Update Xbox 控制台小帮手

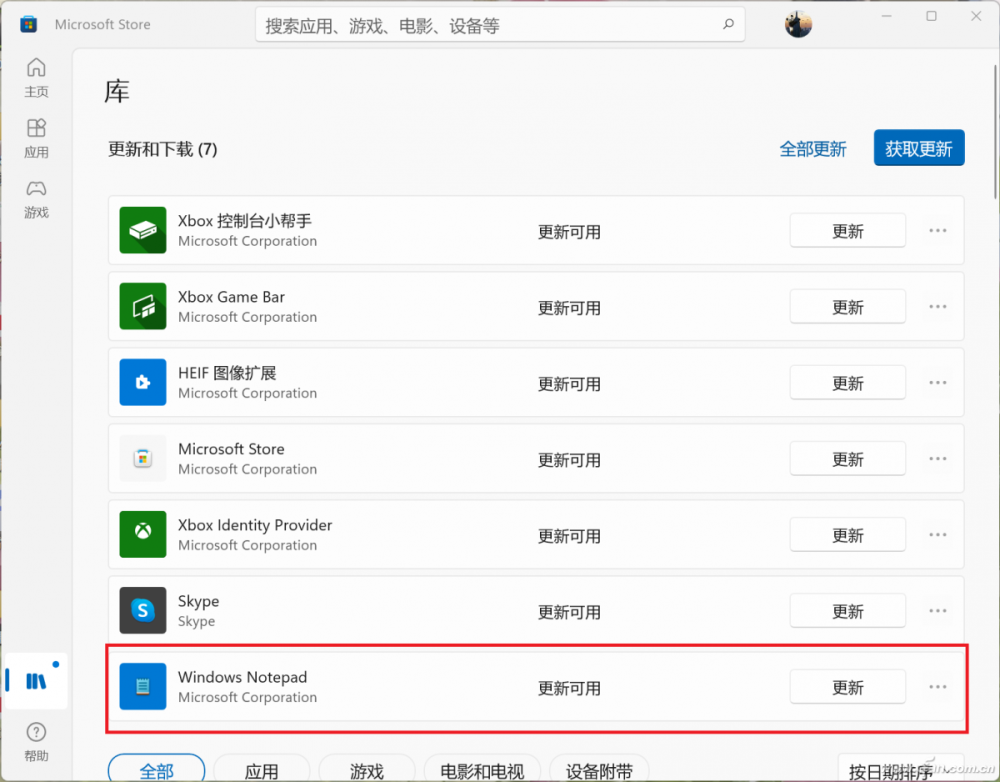pos(848,230)
